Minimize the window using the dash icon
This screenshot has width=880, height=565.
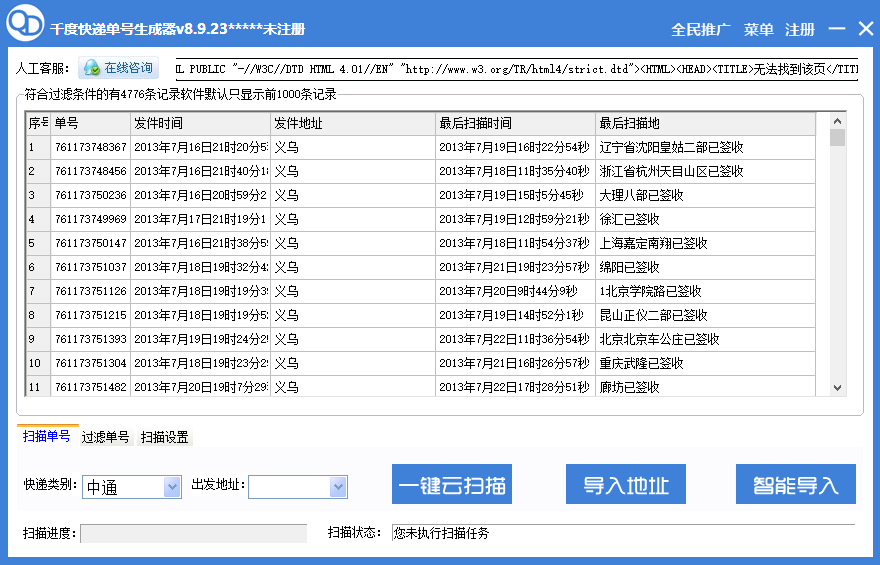click(x=838, y=30)
